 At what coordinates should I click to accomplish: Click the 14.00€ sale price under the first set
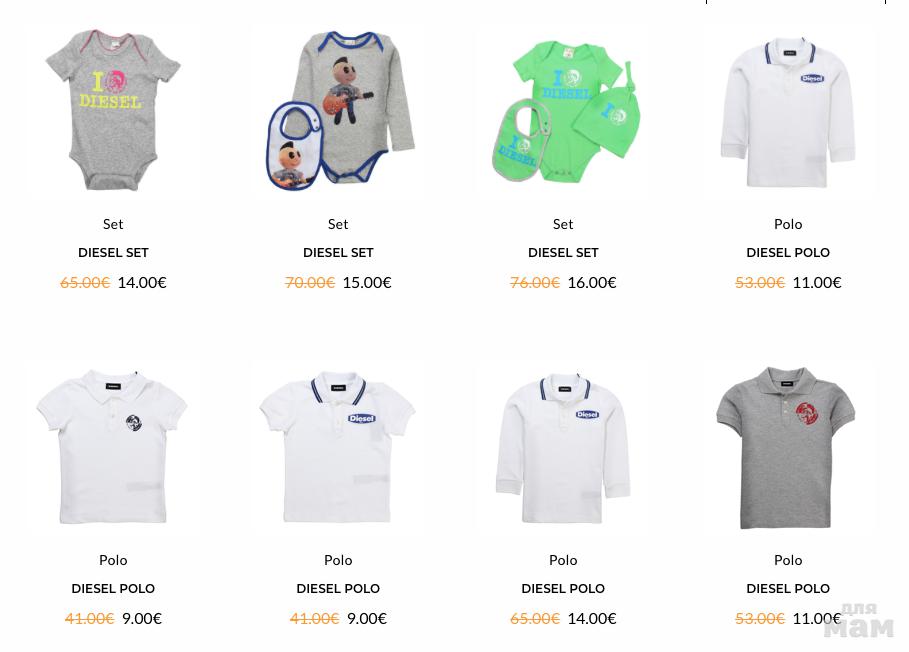[x=142, y=282]
